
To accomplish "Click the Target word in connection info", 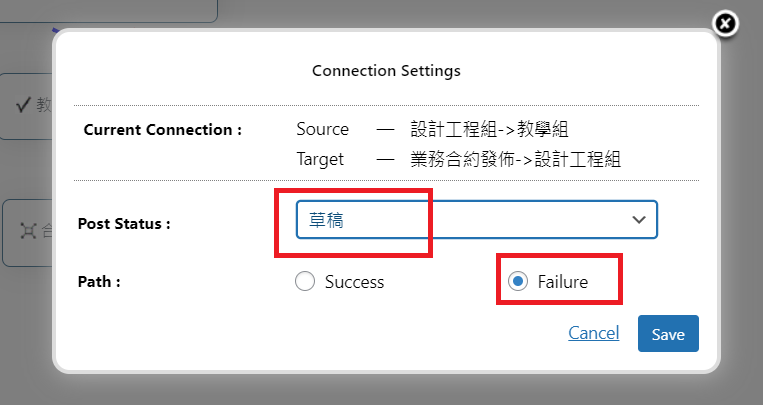I will coord(320,159).
